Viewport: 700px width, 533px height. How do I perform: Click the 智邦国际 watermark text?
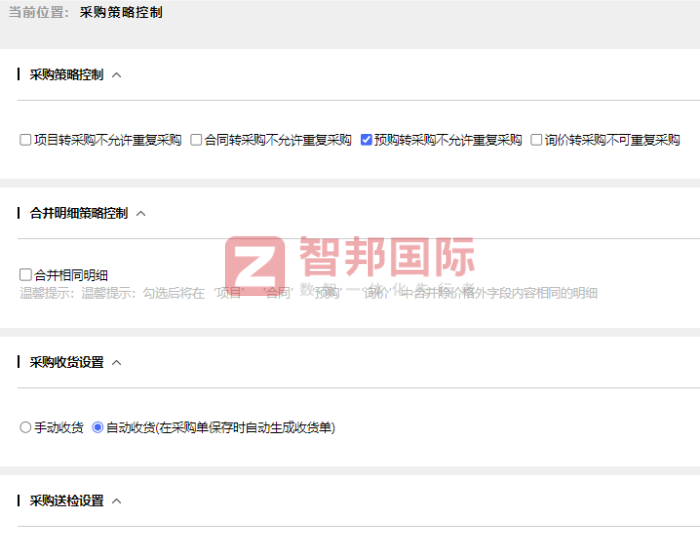[386, 256]
